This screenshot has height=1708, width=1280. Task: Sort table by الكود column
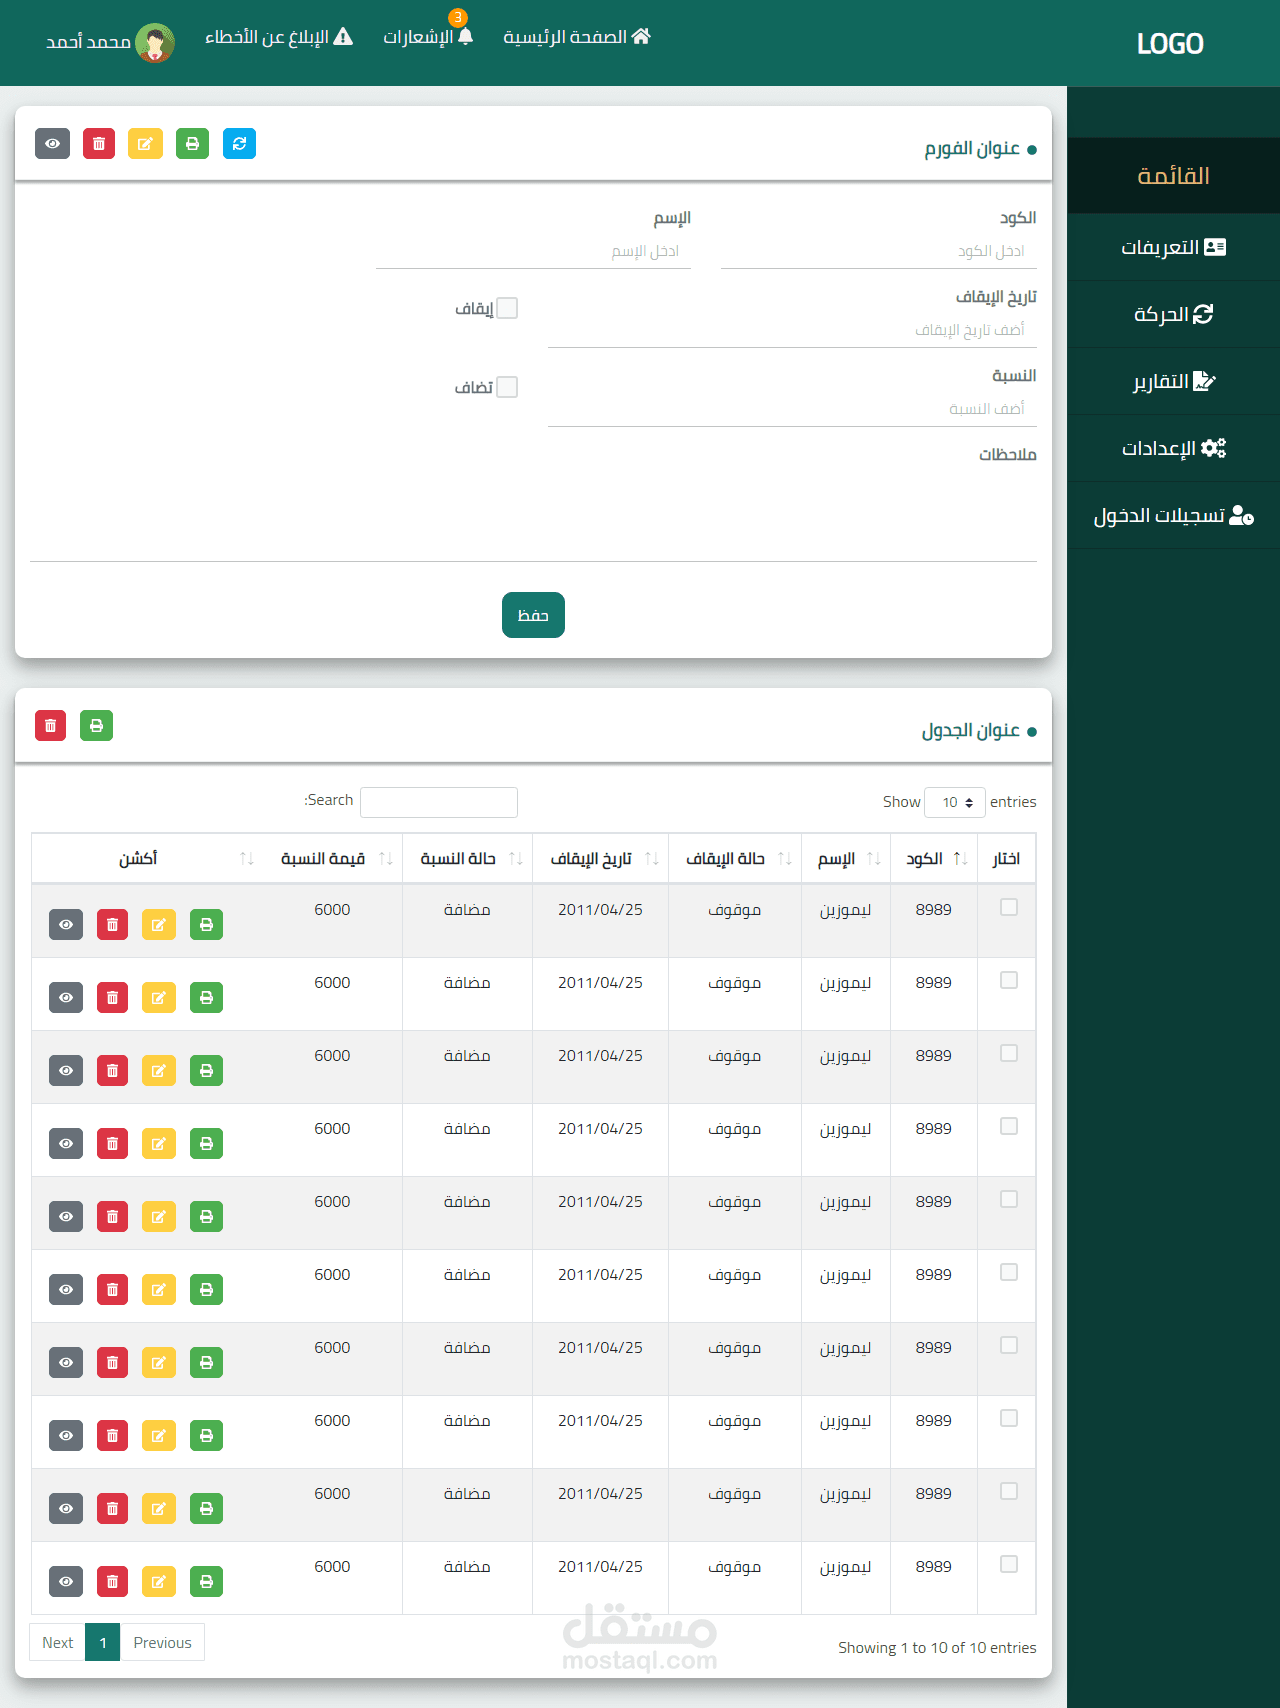click(x=934, y=859)
